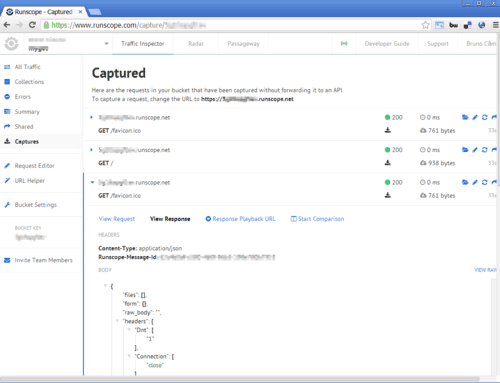Collapse the "headers" JSON node
This screenshot has height=383, width=500.
pyautogui.click(x=117, y=321)
